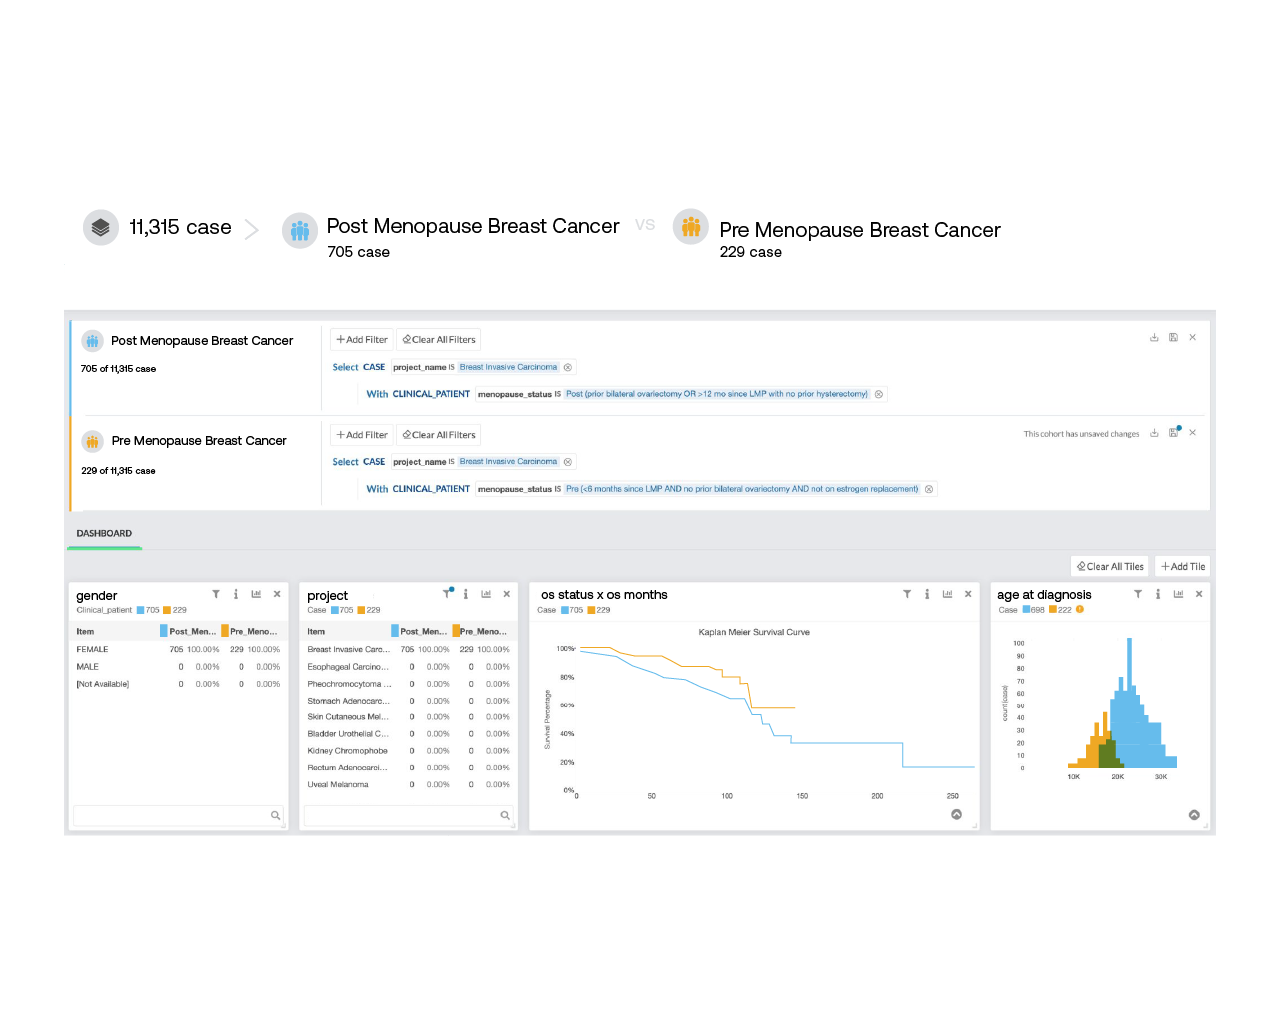Select the [Not Available] row in gender tile
The image size is (1280, 1024).
(178, 684)
